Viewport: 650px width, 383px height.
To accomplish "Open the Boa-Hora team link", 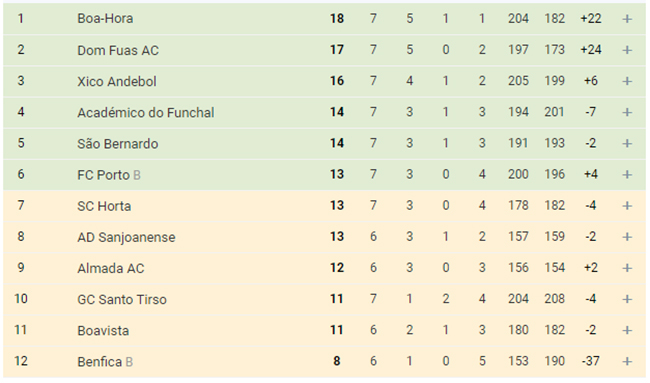I will coord(105,19).
